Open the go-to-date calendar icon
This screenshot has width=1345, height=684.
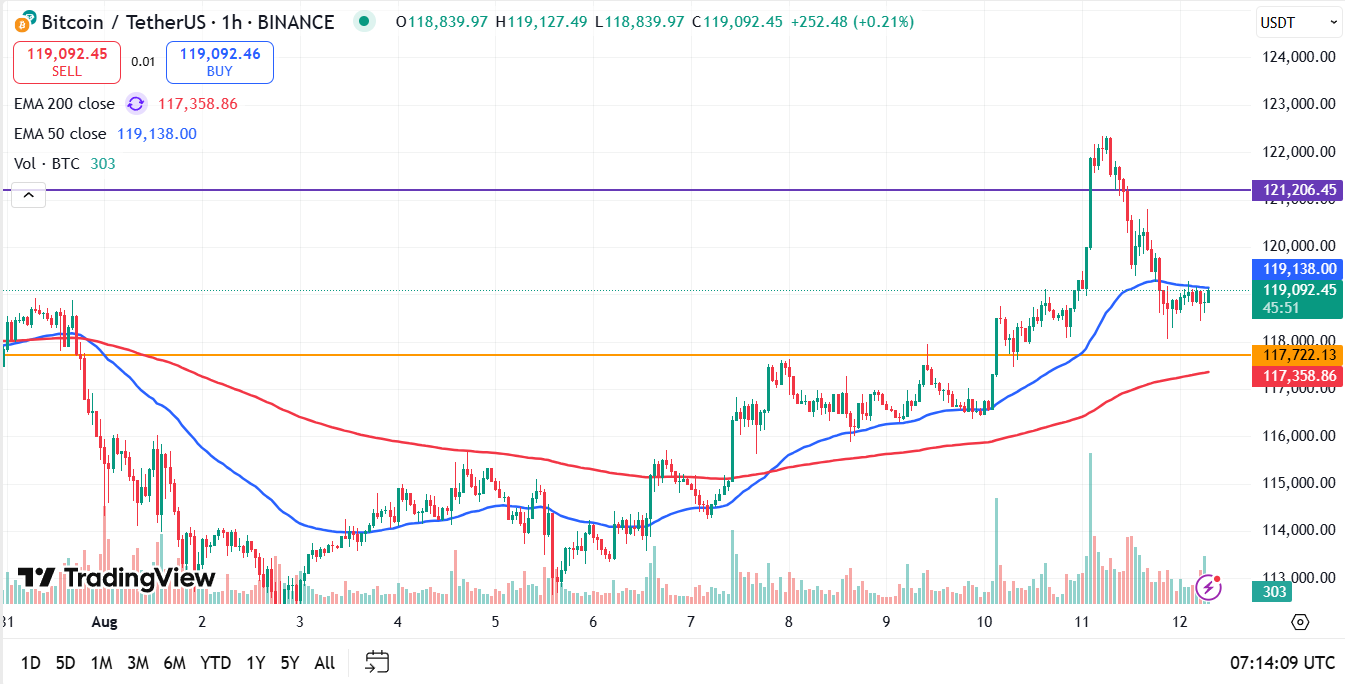pos(376,662)
